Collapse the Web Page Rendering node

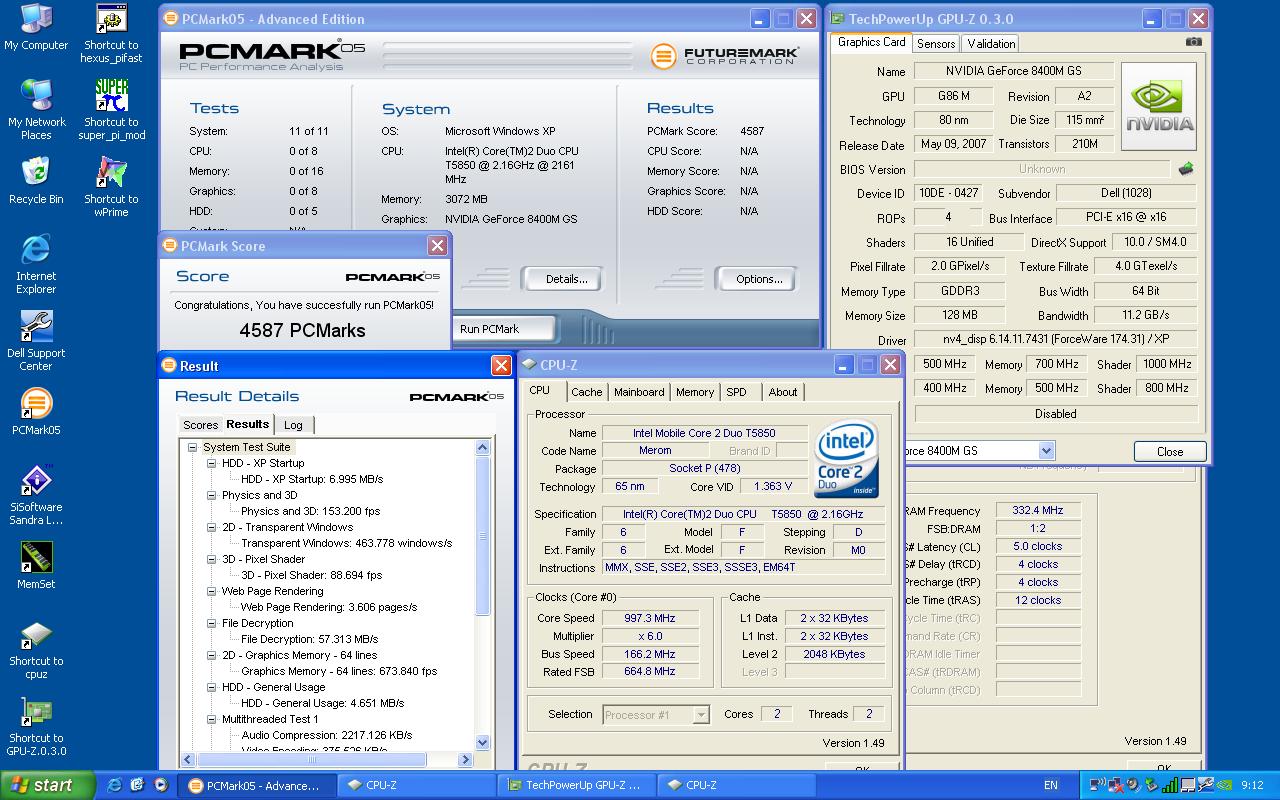211,591
